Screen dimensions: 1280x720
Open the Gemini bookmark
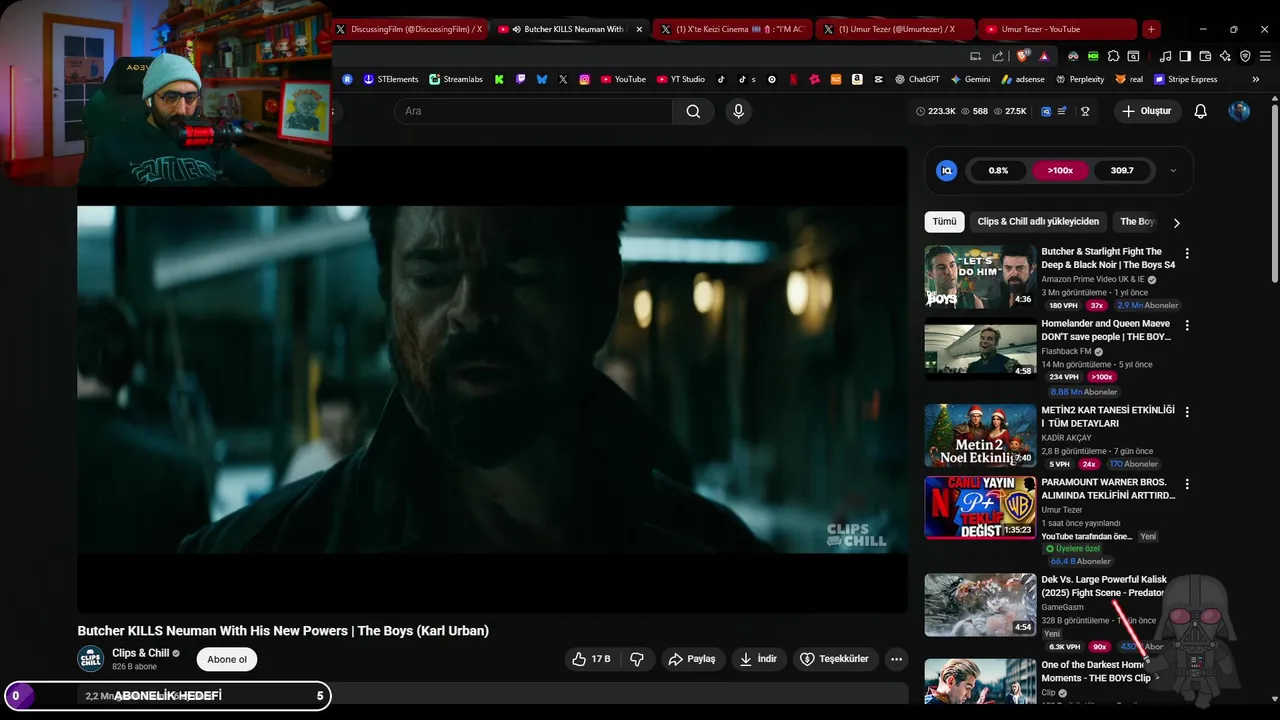coord(970,79)
